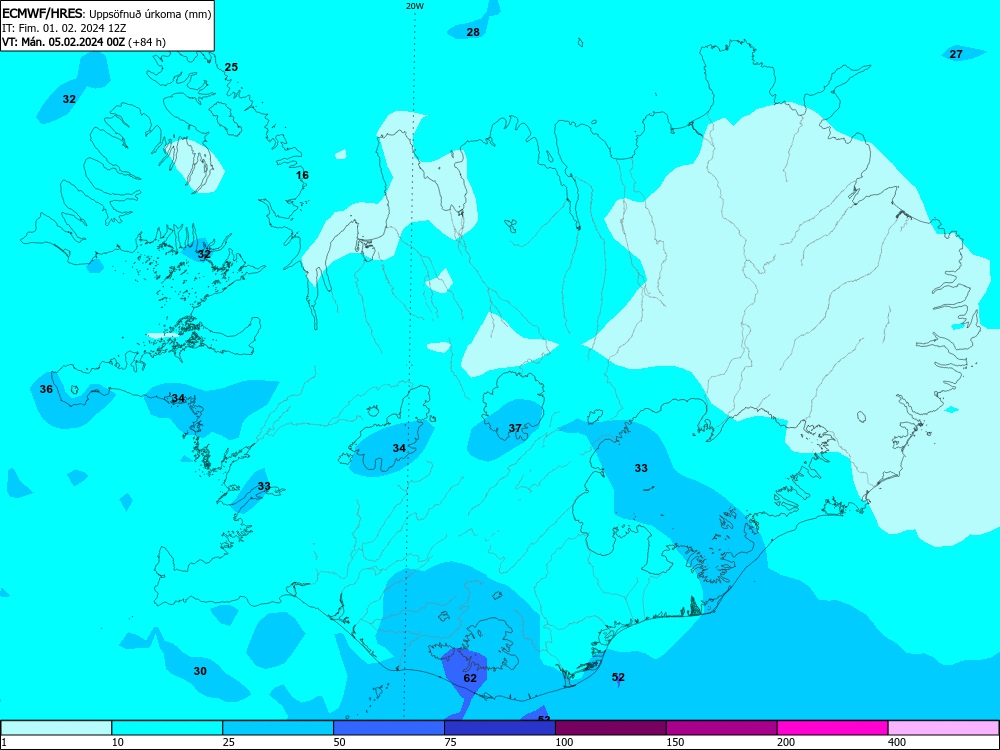Click the legend tick label 75
1000x750 pixels.
(451, 742)
